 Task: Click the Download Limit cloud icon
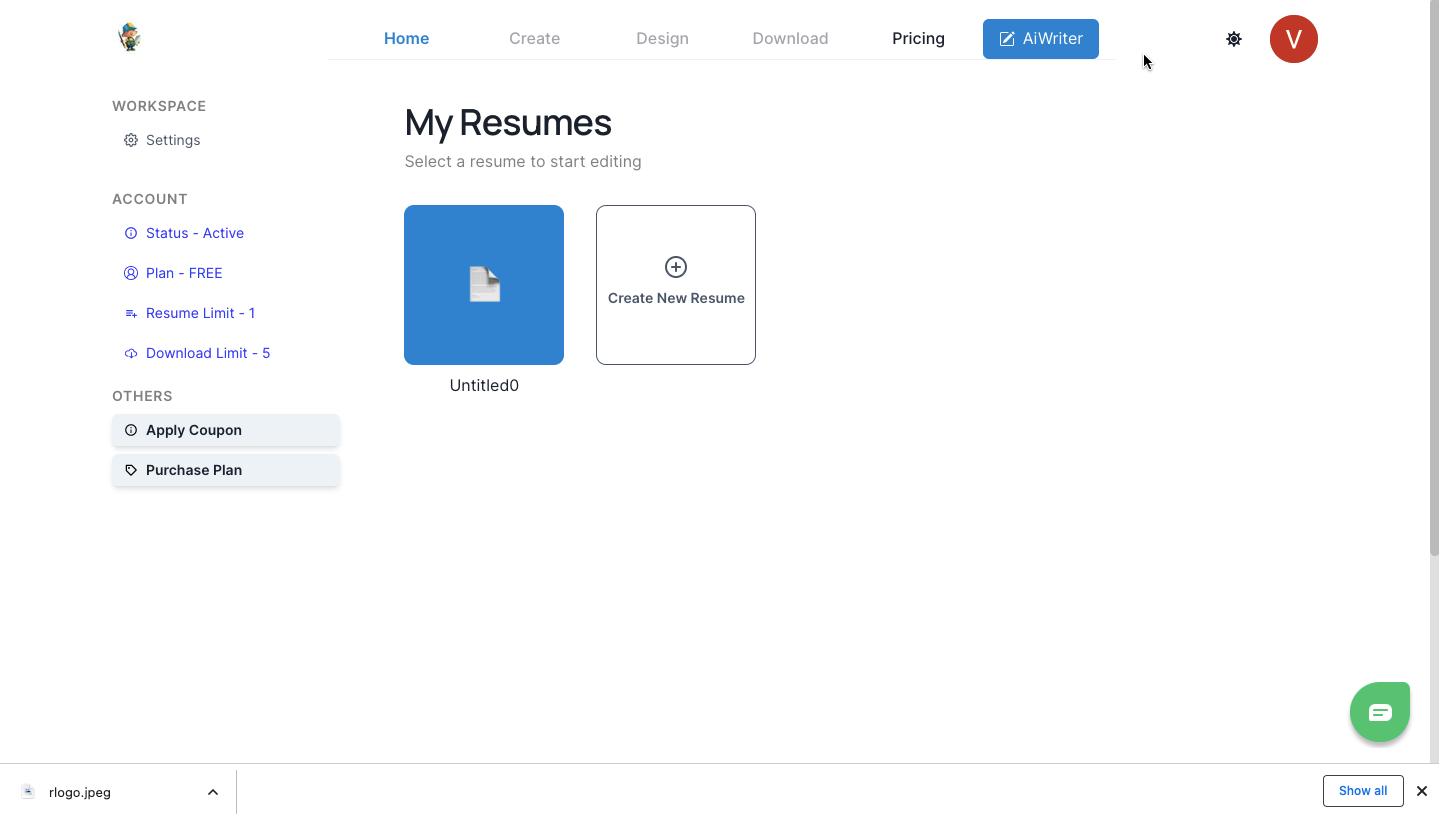click(131, 352)
